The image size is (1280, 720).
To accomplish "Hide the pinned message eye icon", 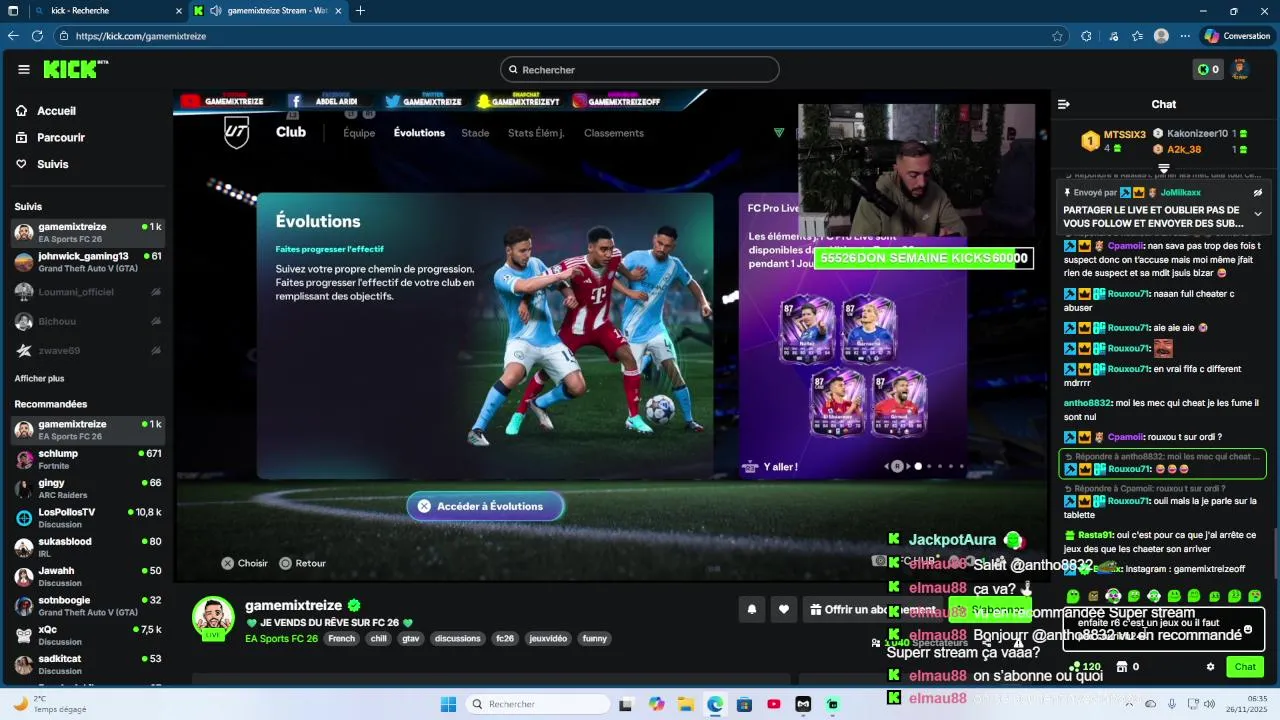I will 1258,192.
